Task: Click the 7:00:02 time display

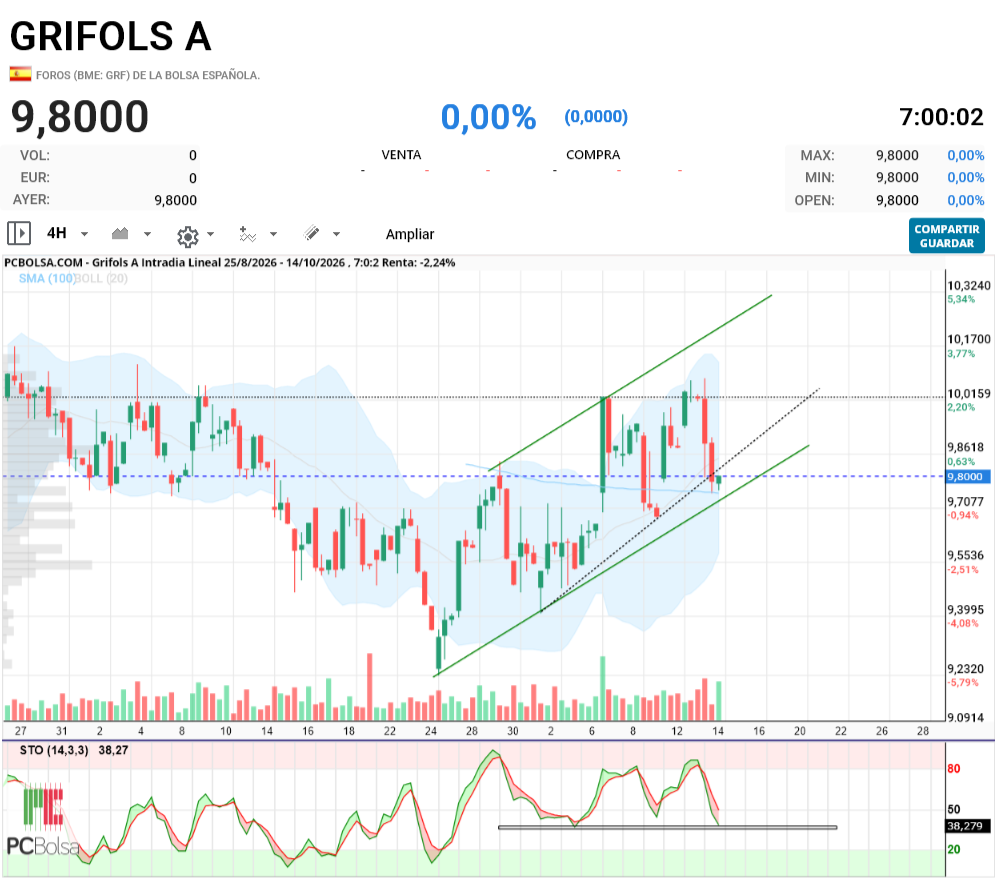Action: (x=941, y=117)
